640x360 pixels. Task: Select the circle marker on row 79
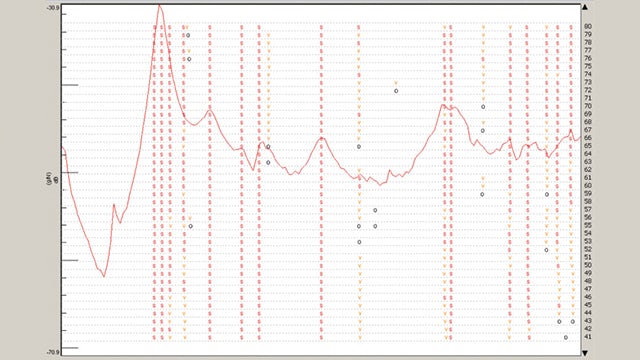[x=188, y=36]
